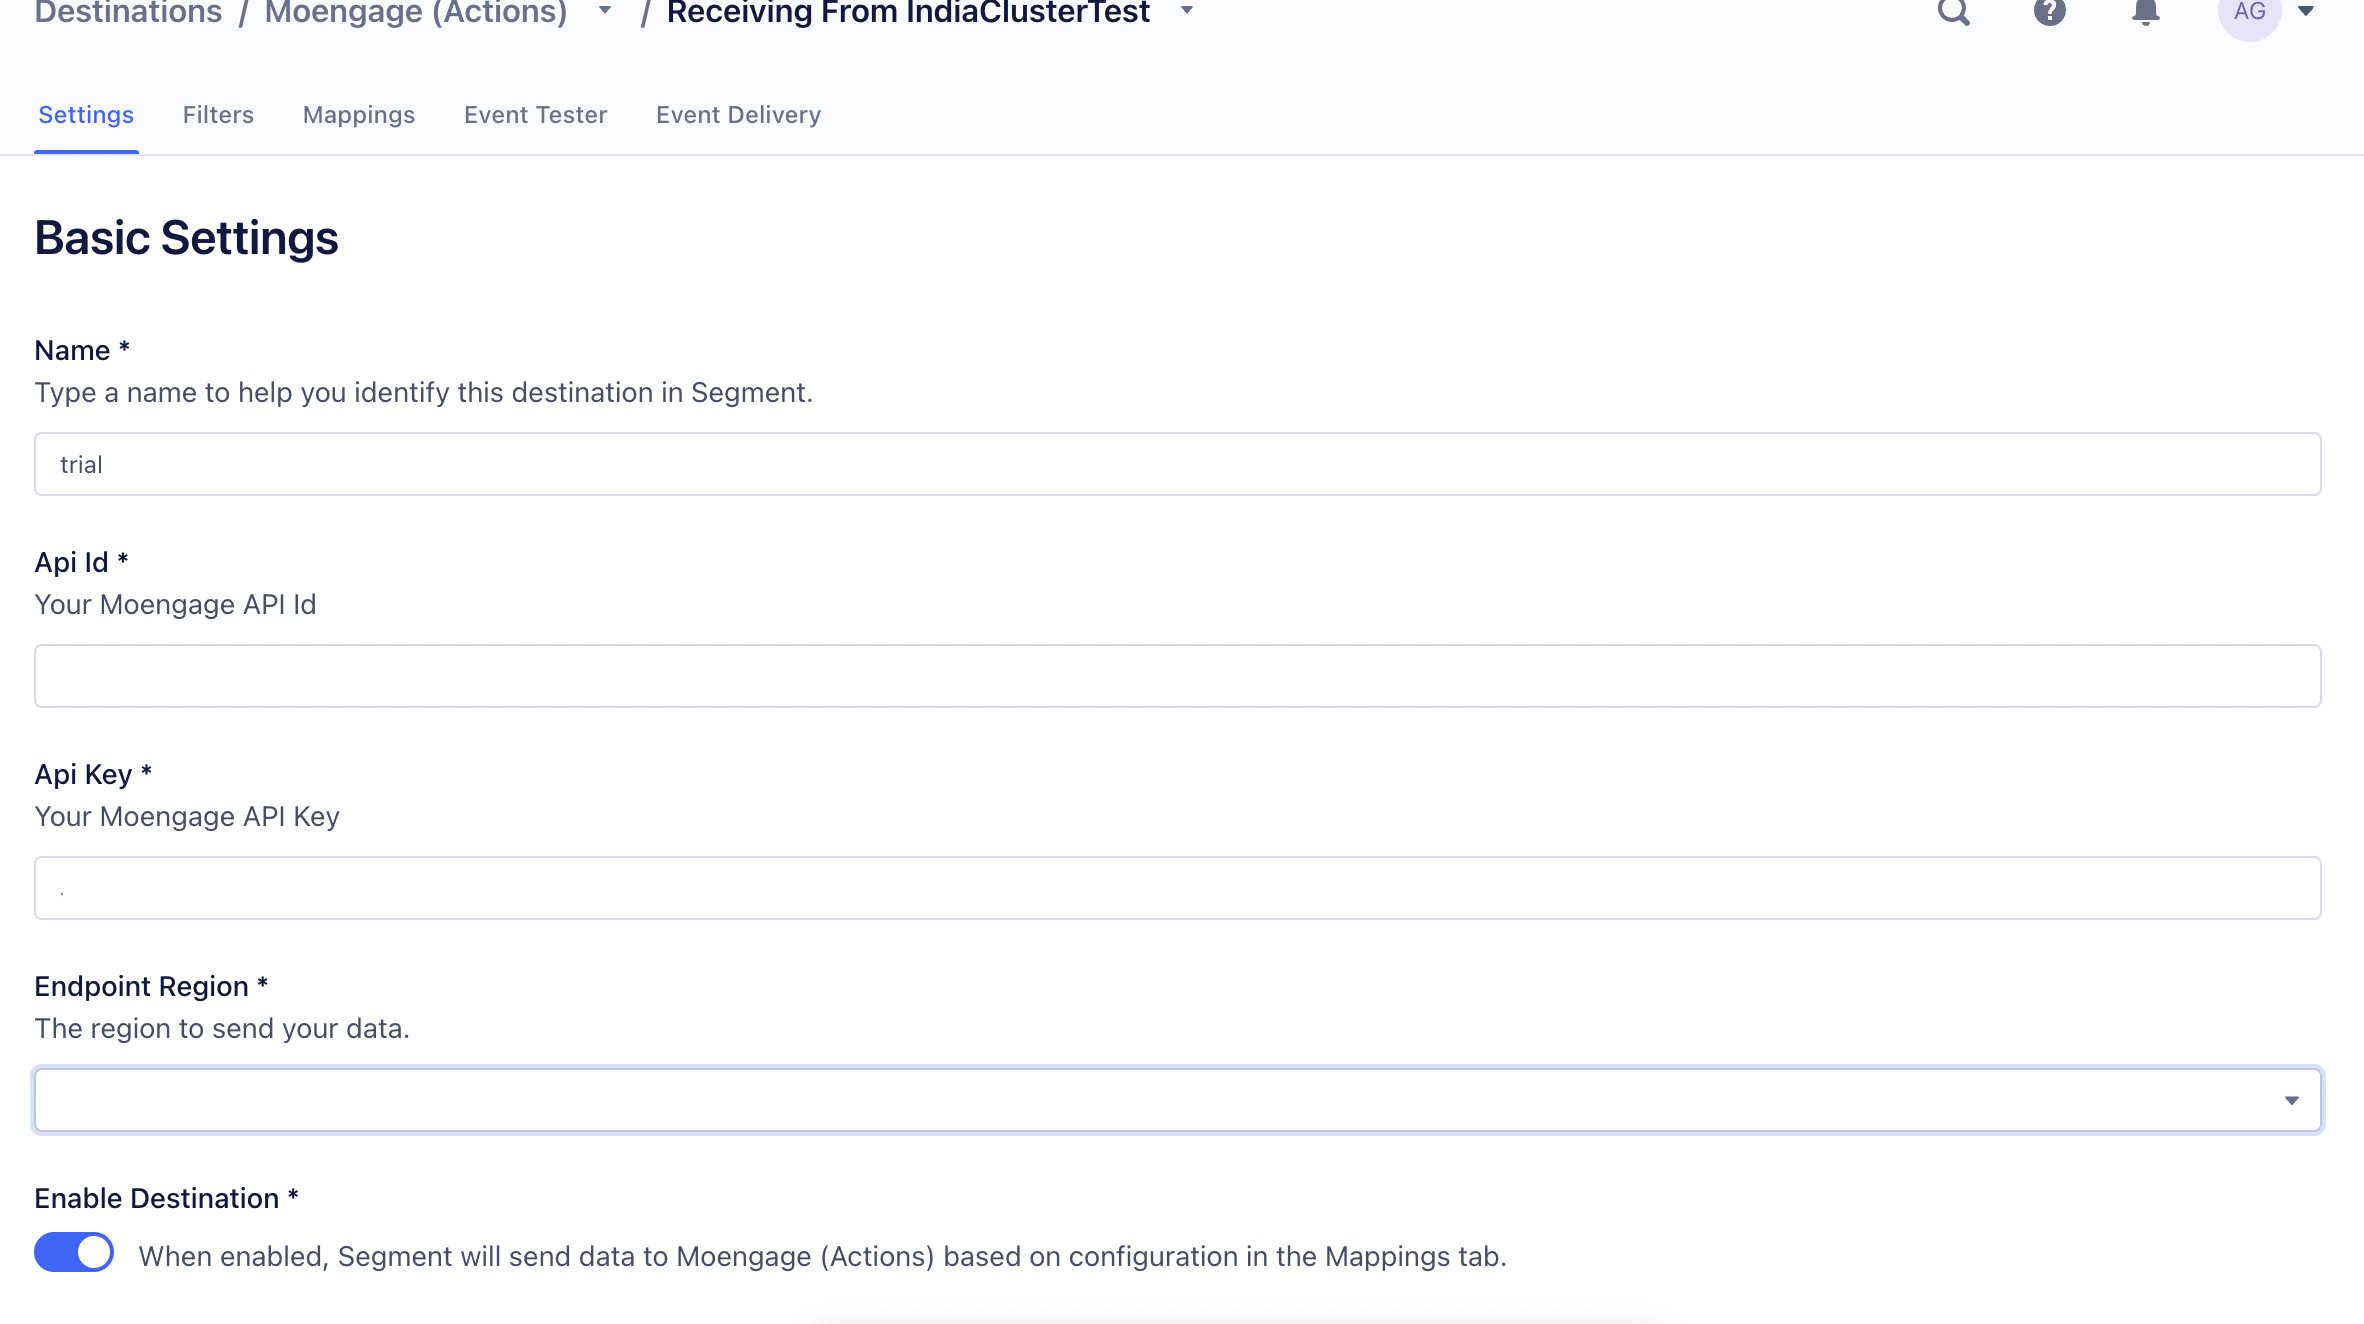Go to Destinations breadcrumb link

coord(128,12)
